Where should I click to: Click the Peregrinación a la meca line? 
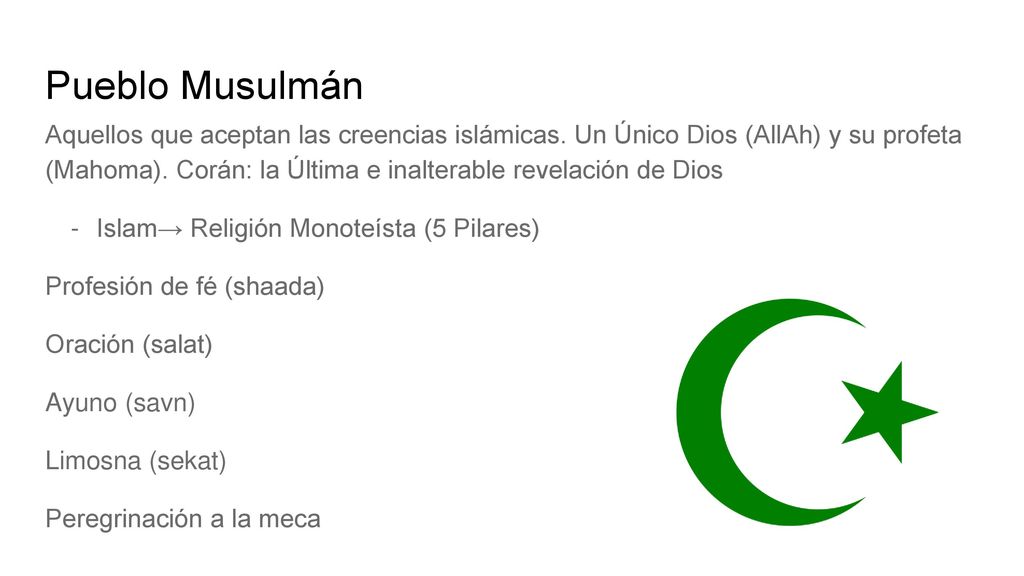(183, 519)
